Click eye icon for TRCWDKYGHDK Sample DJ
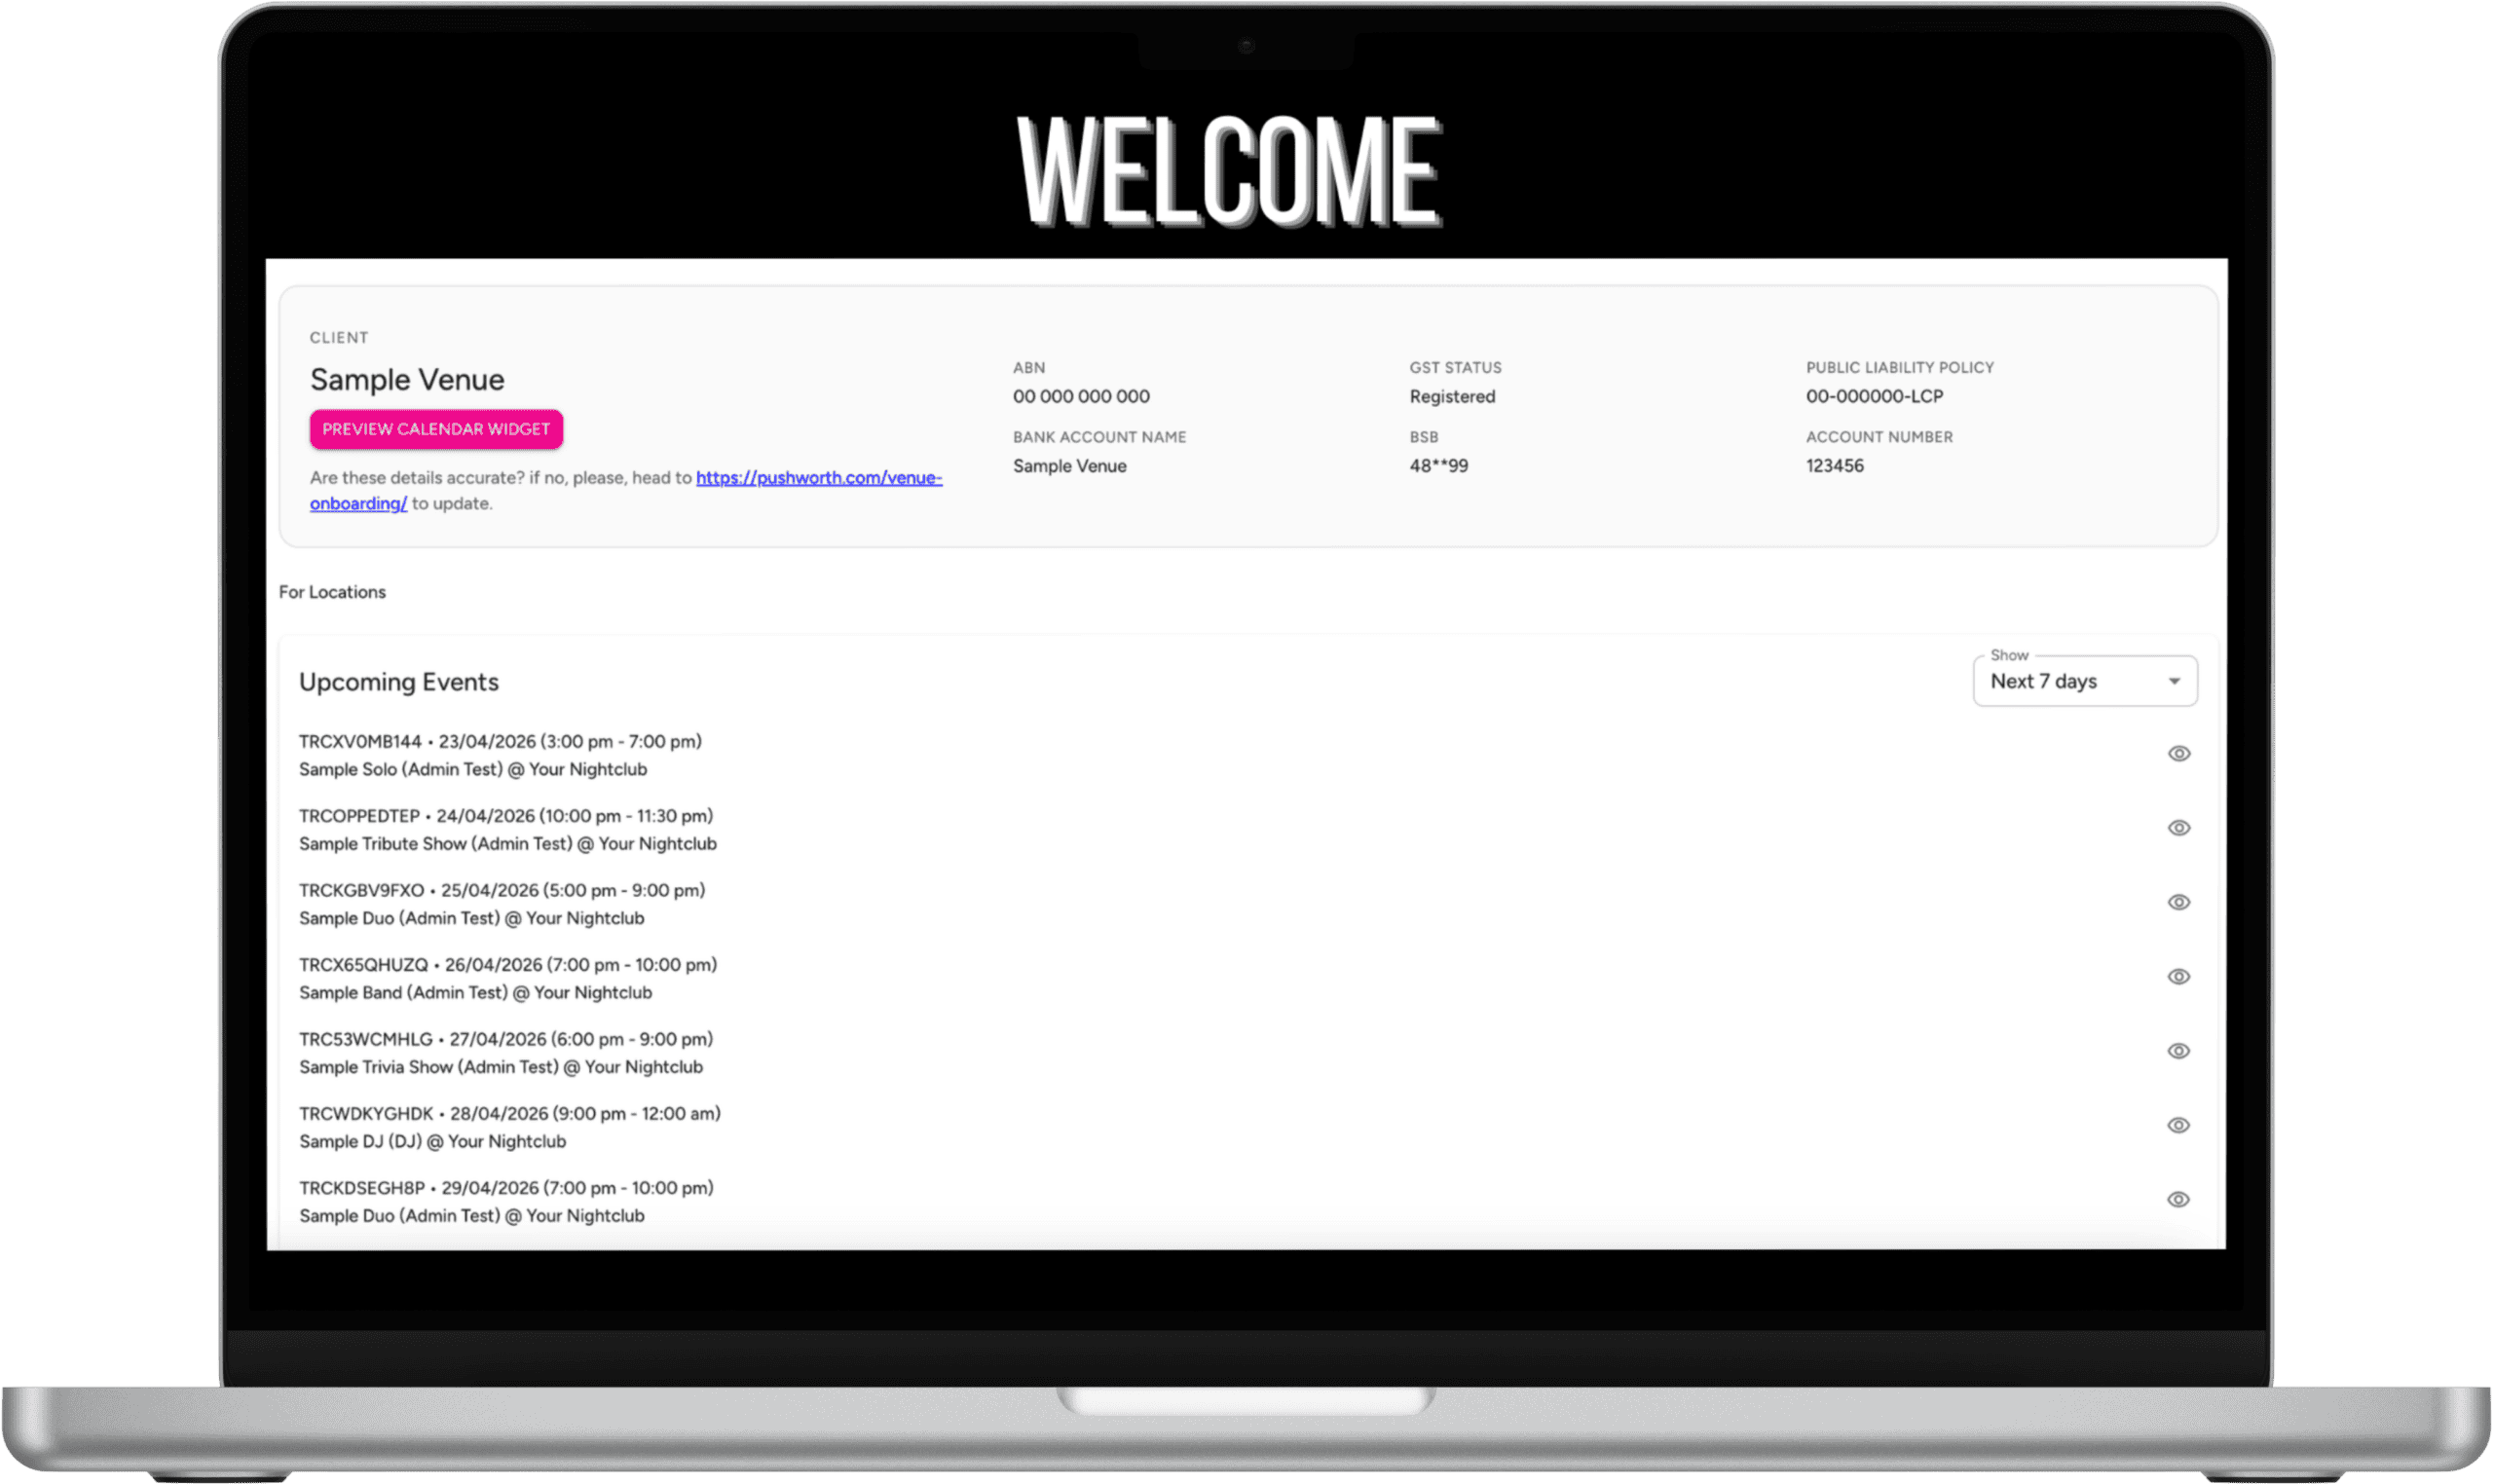This screenshot has width=2493, height=1484. point(2178,1125)
